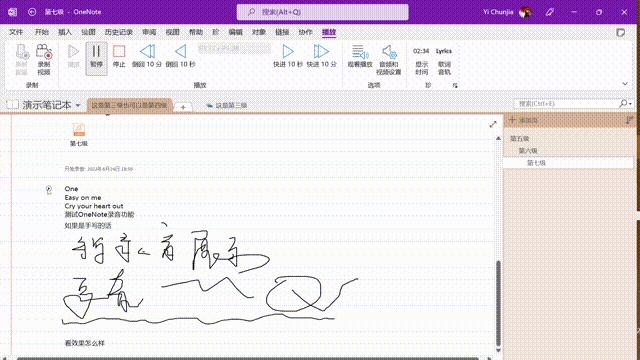
Task: Add a new section tab with plus
Action: click(x=183, y=107)
